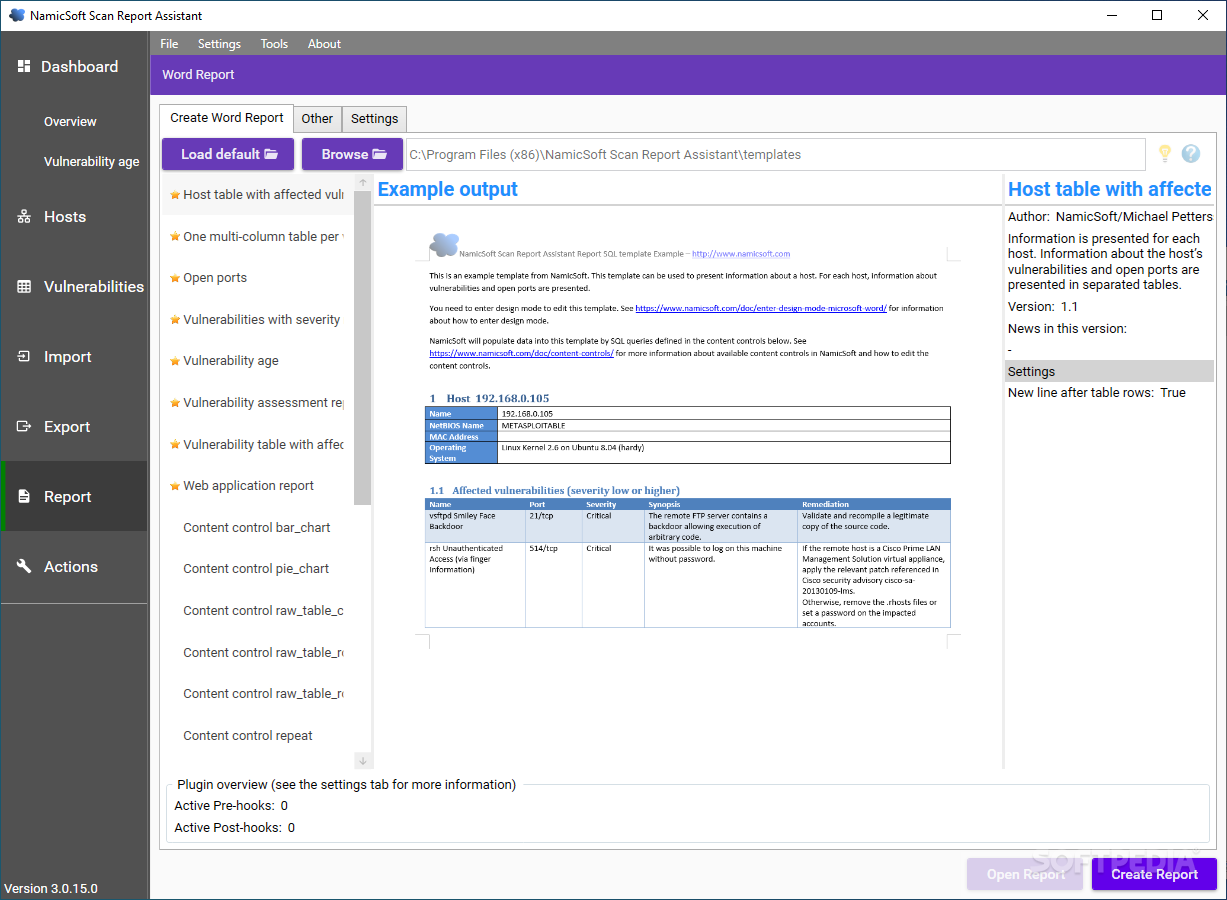Switch to the Other tab

[317, 118]
